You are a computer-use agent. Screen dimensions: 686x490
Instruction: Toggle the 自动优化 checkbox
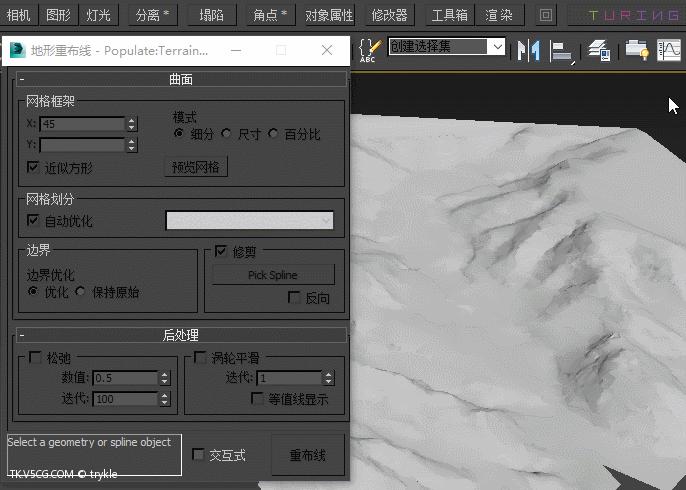tap(33, 220)
